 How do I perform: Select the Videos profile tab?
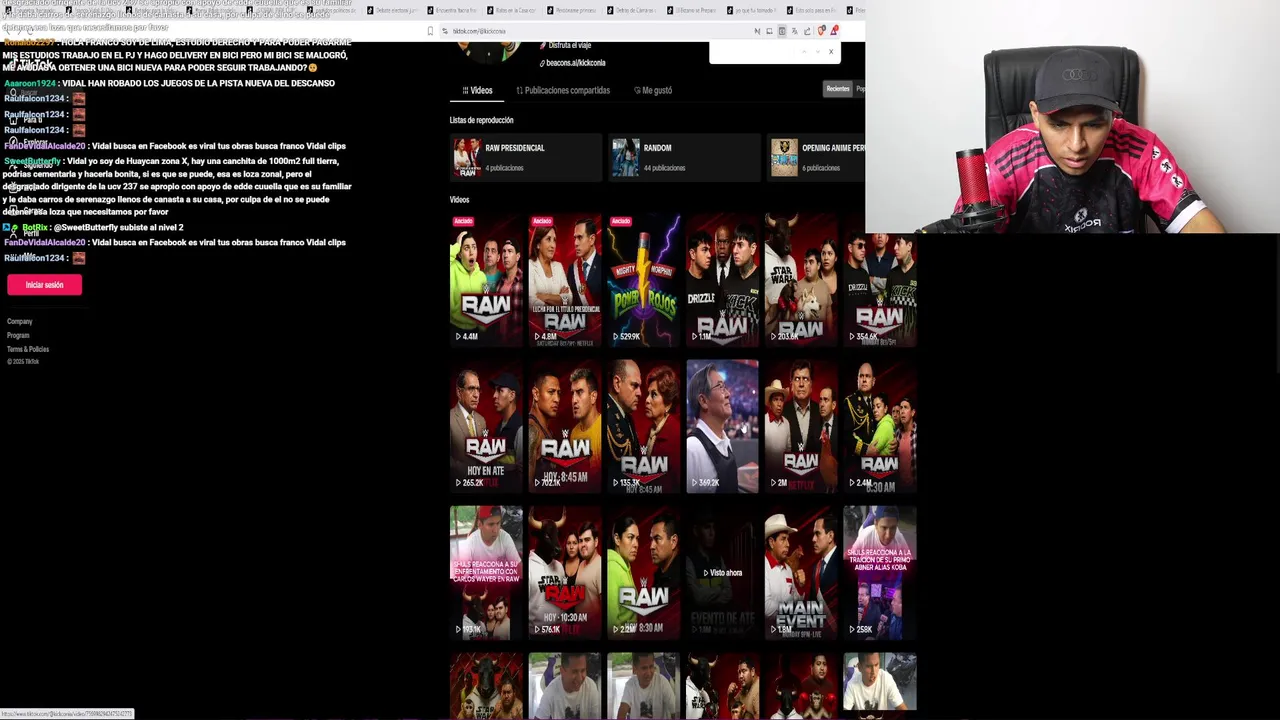click(x=477, y=90)
